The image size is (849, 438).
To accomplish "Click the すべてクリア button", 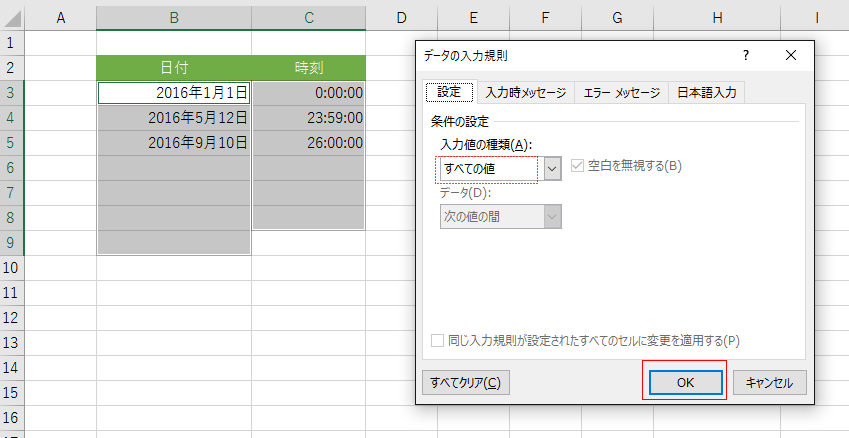I will tap(465, 382).
